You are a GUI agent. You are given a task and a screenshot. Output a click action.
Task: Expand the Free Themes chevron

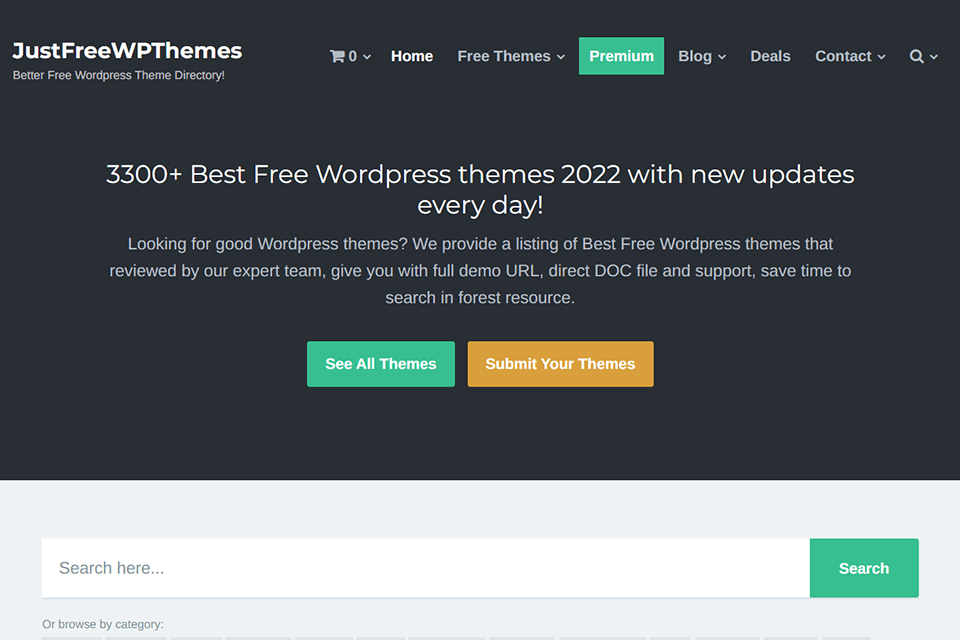click(x=561, y=57)
